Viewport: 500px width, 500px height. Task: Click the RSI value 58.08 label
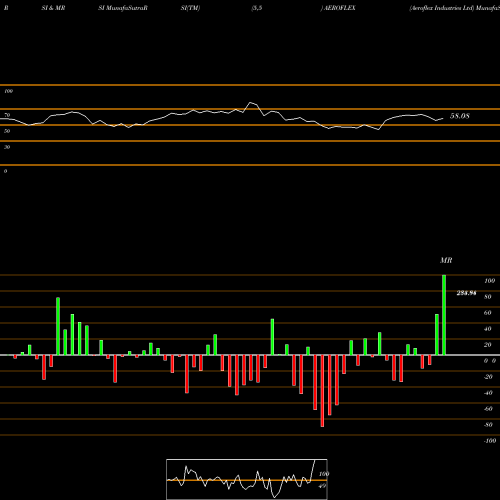click(x=460, y=116)
